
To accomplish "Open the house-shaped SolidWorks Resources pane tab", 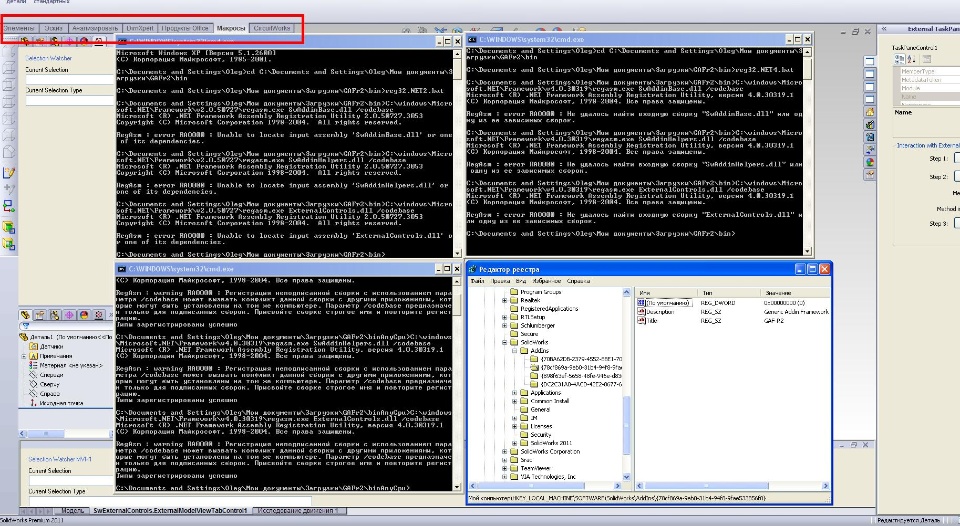I will pyautogui.click(x=869, y=111).
